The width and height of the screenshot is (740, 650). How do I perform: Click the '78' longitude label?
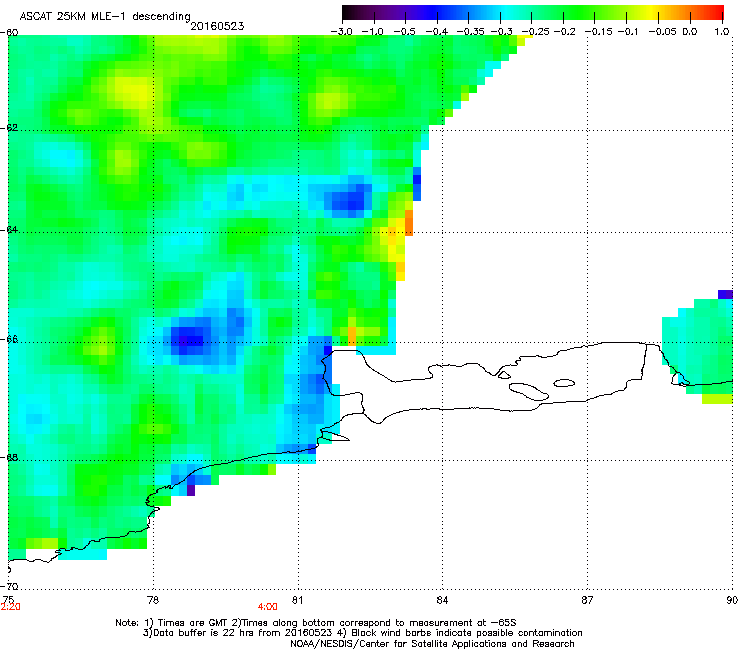click(153, 600)
